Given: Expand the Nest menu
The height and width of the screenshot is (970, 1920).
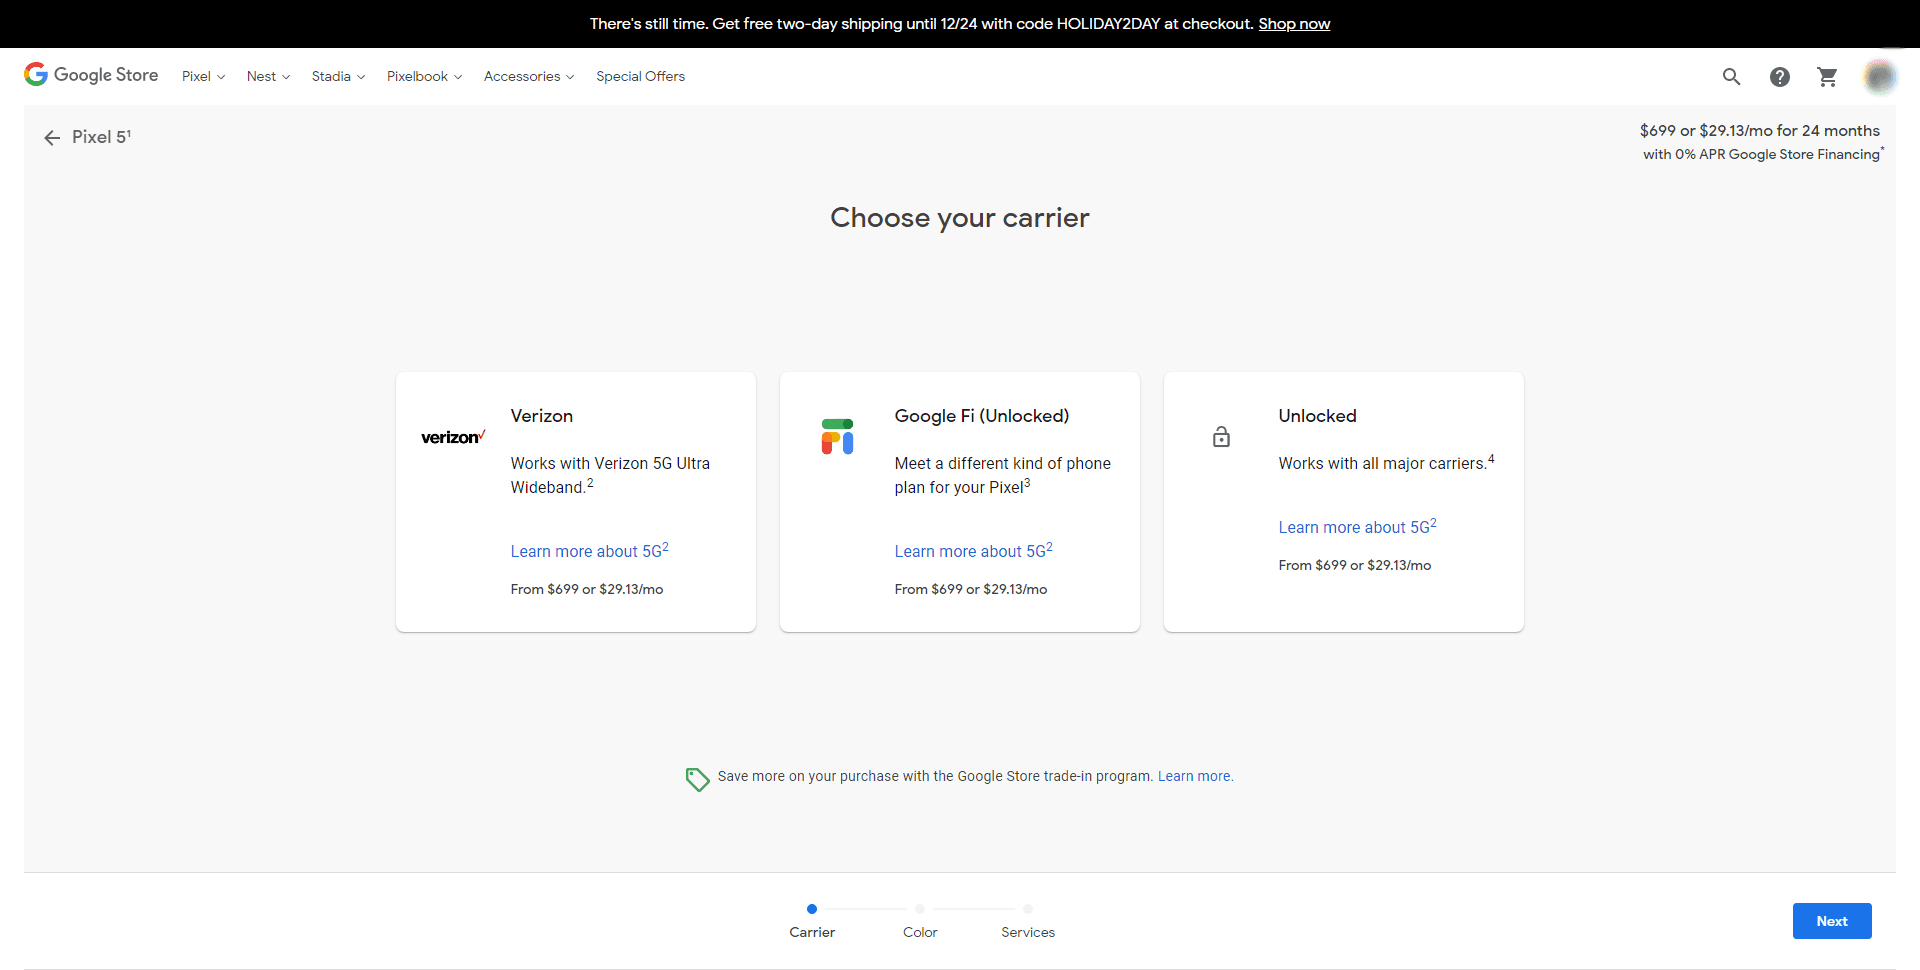Looking at the screenshot, I should tap(268, 76).
